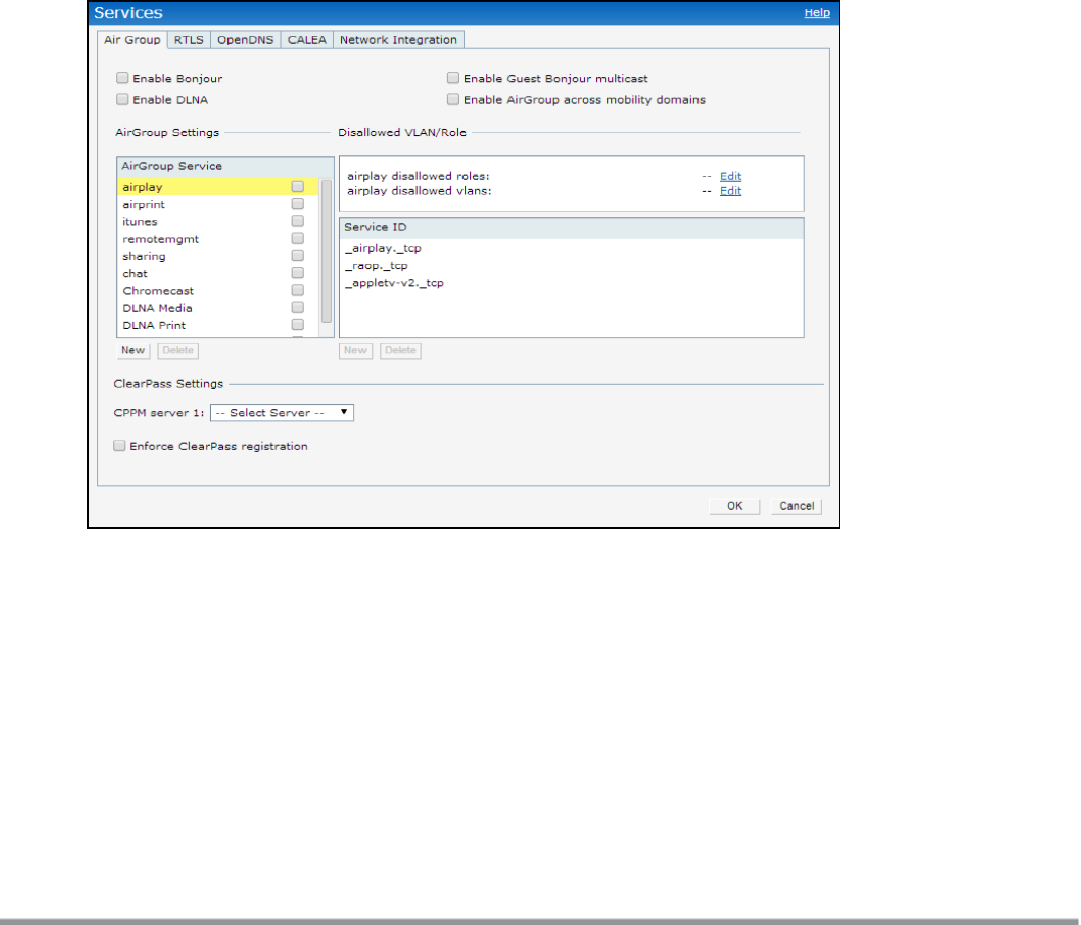Switch to the RTLS tab
The image size is (1081, 925).
(189, 40)
